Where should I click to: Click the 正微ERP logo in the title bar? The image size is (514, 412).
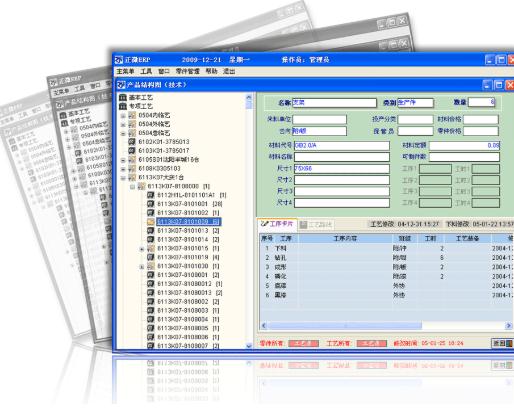(119, 60)
